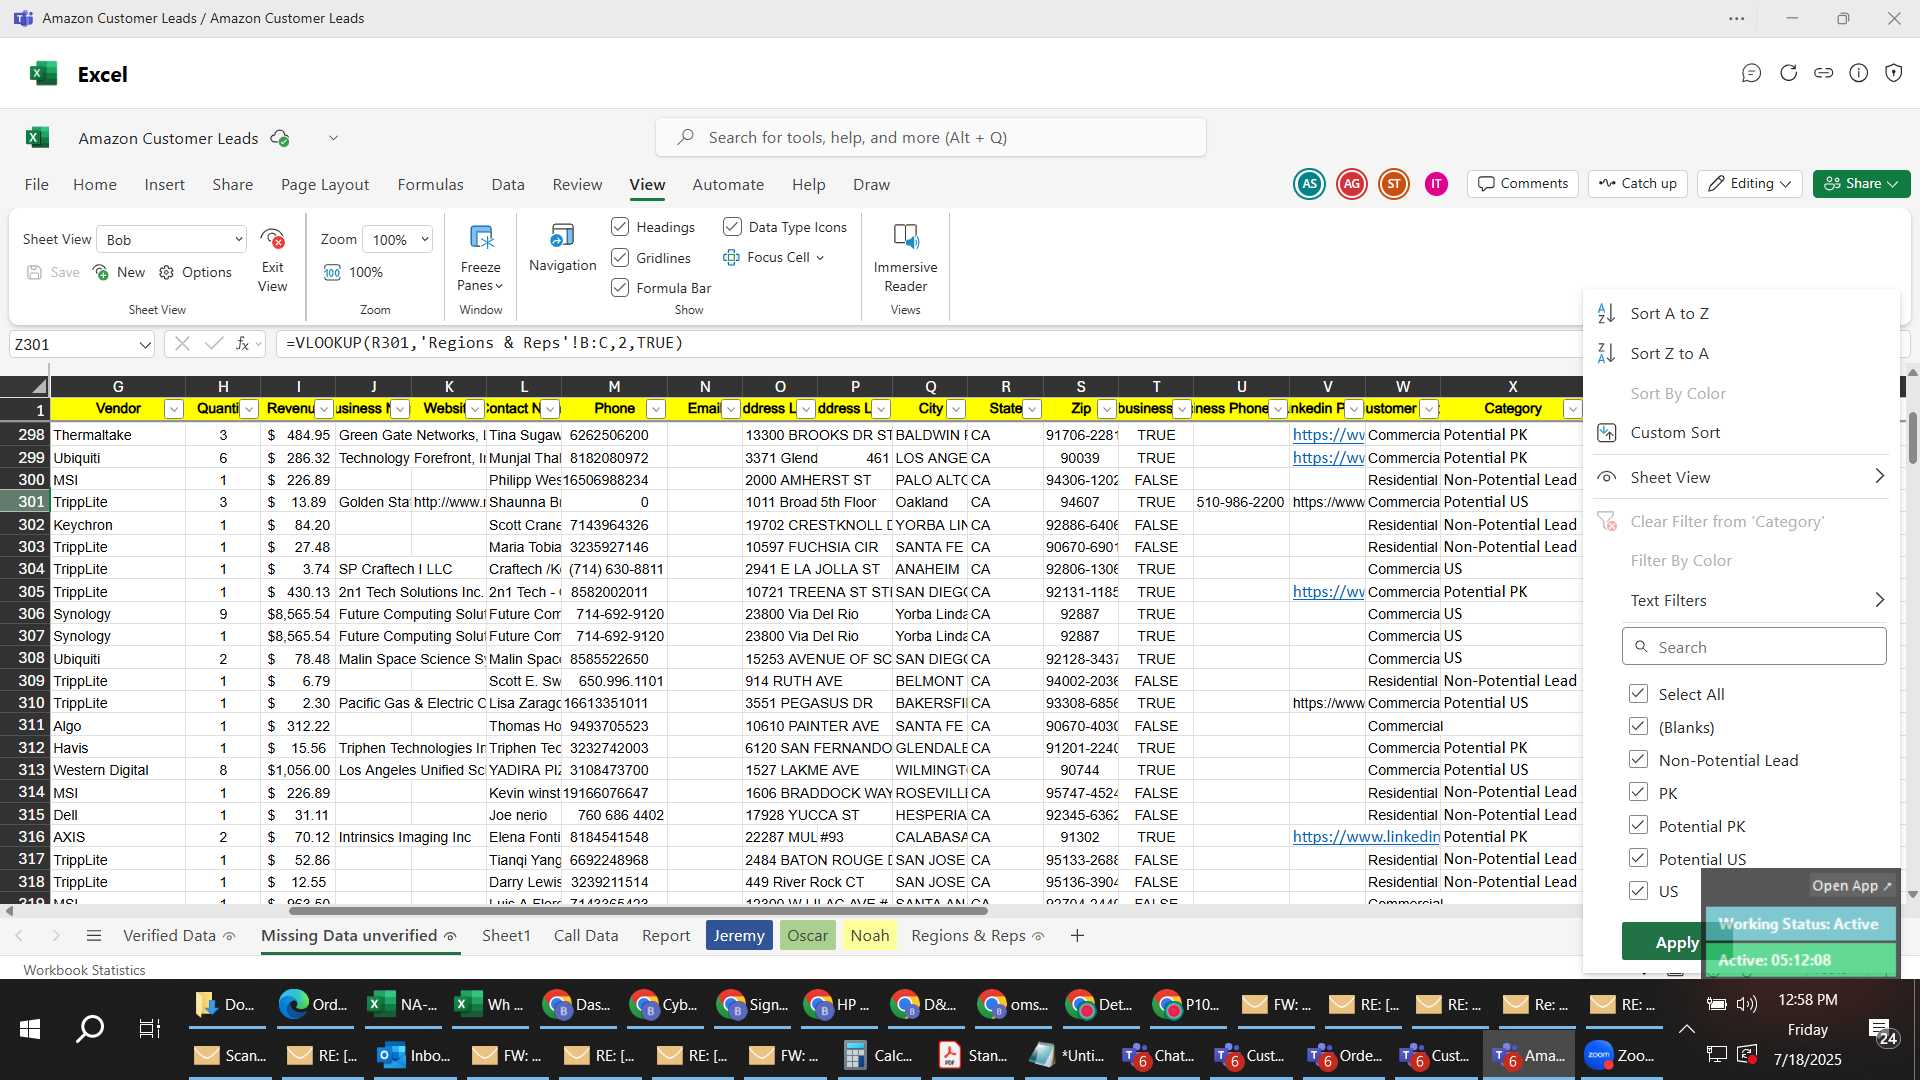Copy link icon in Teams header
Screen dimensions: 1920x1080
pos(1824,73)
